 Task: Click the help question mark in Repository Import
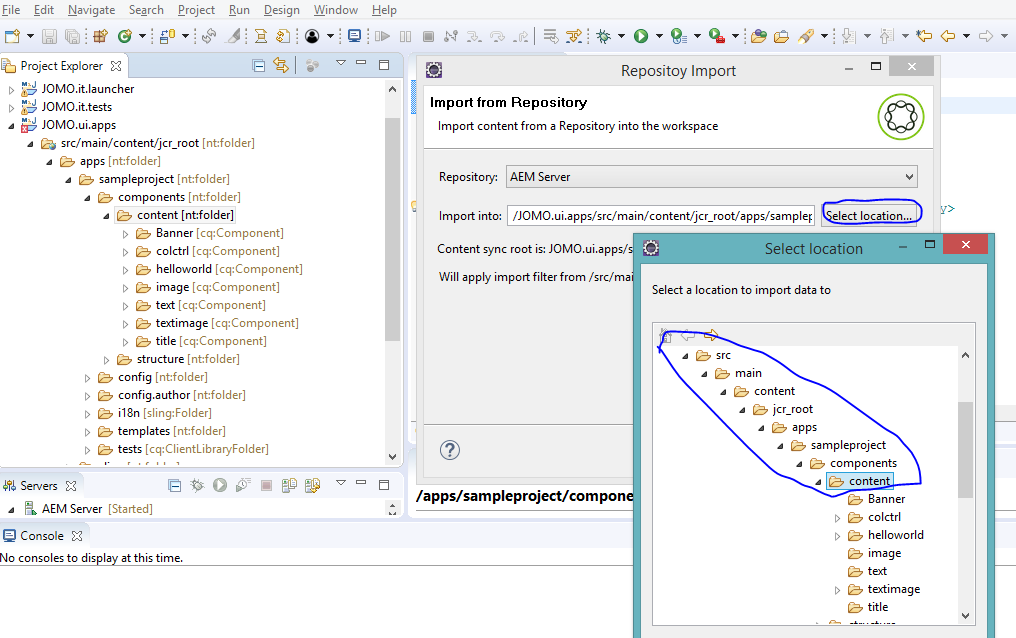[450, 450]
